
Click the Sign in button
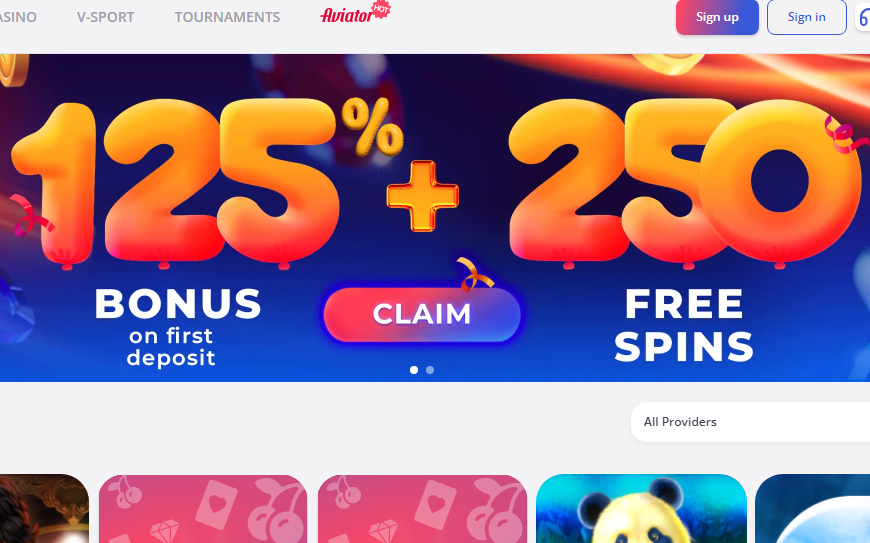(x=806, y=17)
